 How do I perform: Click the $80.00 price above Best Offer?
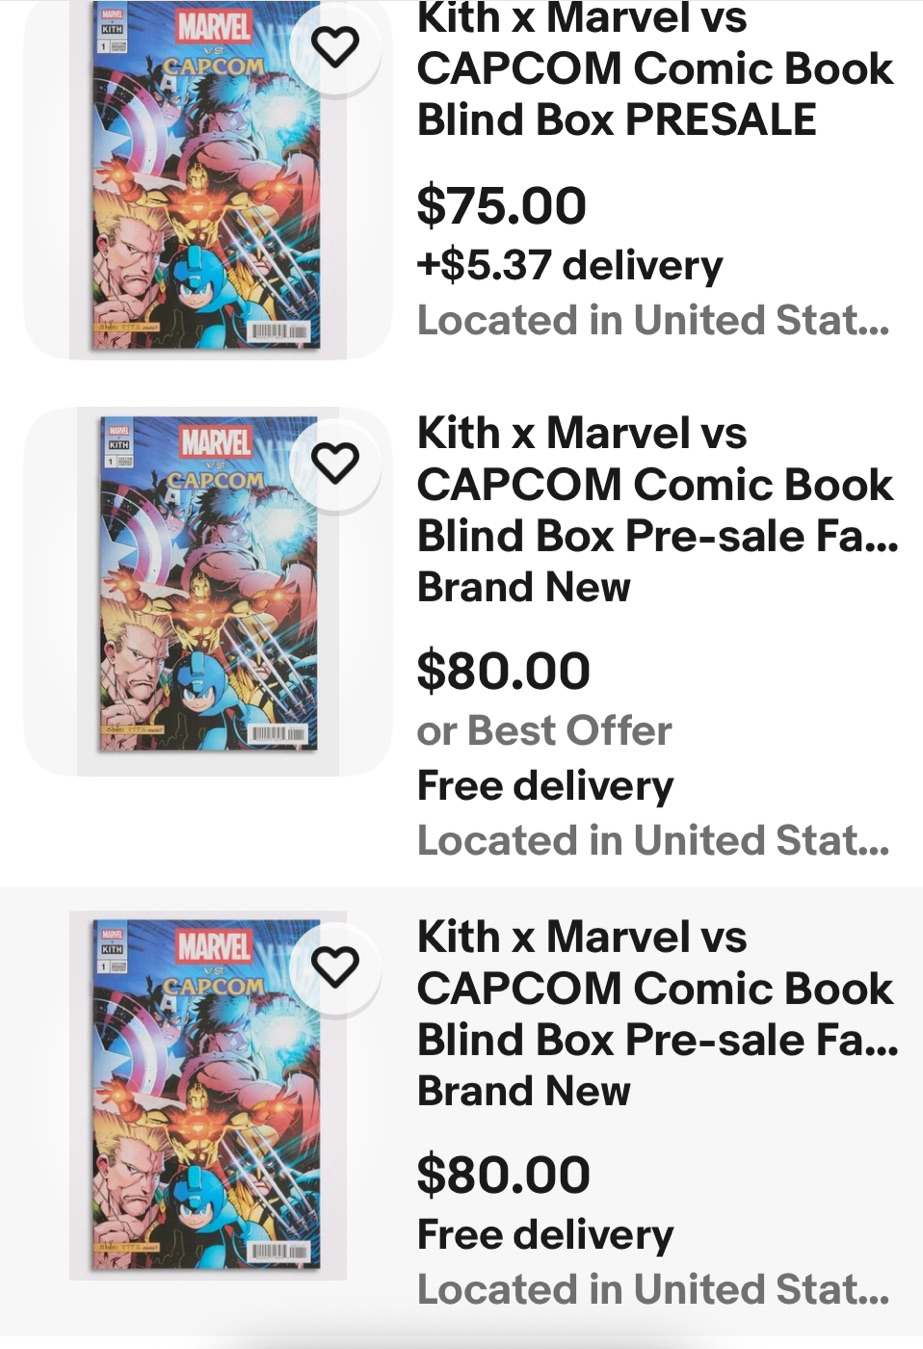click(503, 671)
